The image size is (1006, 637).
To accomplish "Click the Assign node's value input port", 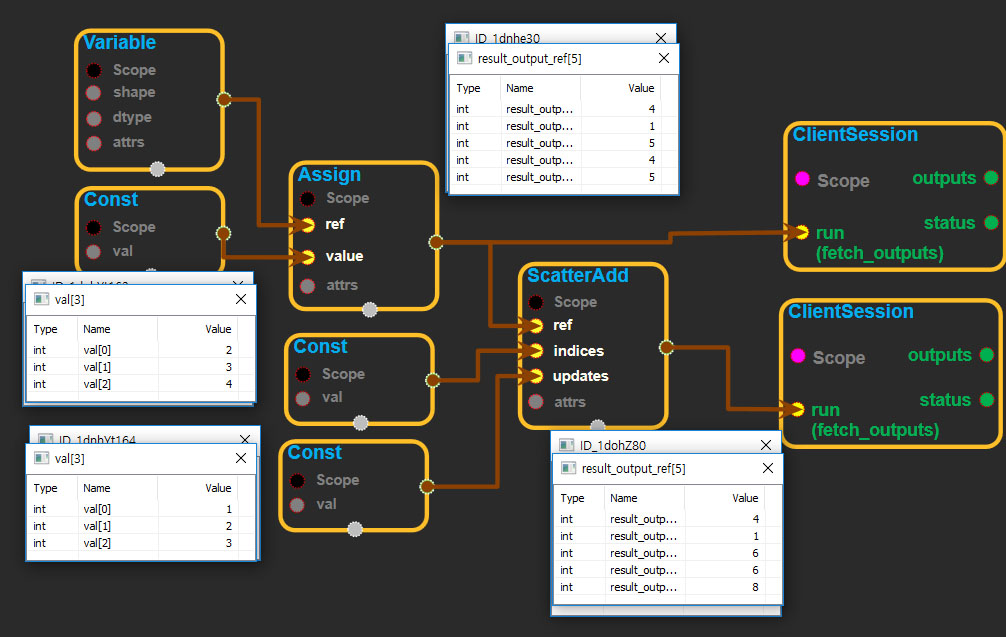I will point(307,256).
